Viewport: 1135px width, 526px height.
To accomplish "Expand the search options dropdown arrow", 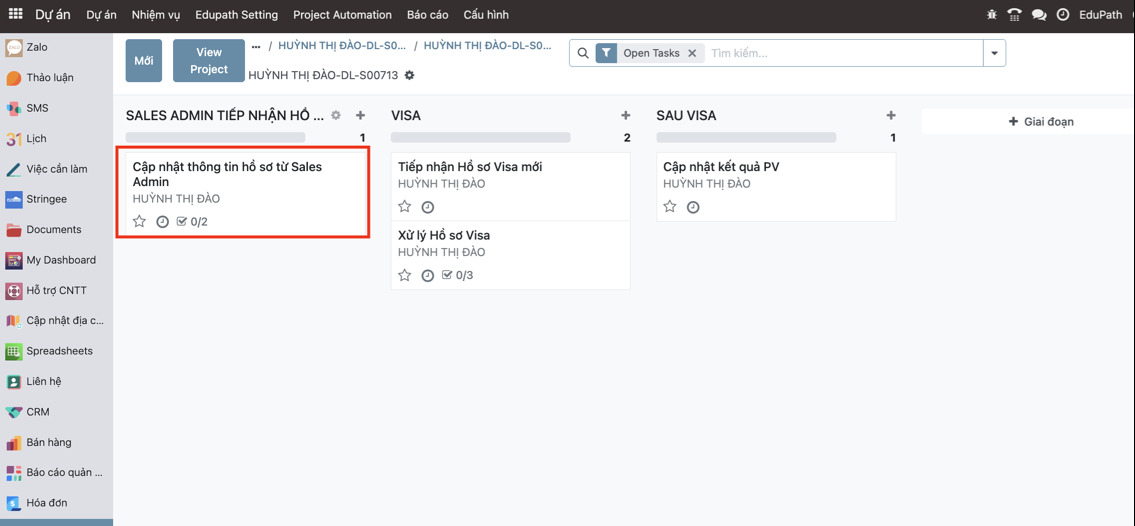I will click(994, 54).
